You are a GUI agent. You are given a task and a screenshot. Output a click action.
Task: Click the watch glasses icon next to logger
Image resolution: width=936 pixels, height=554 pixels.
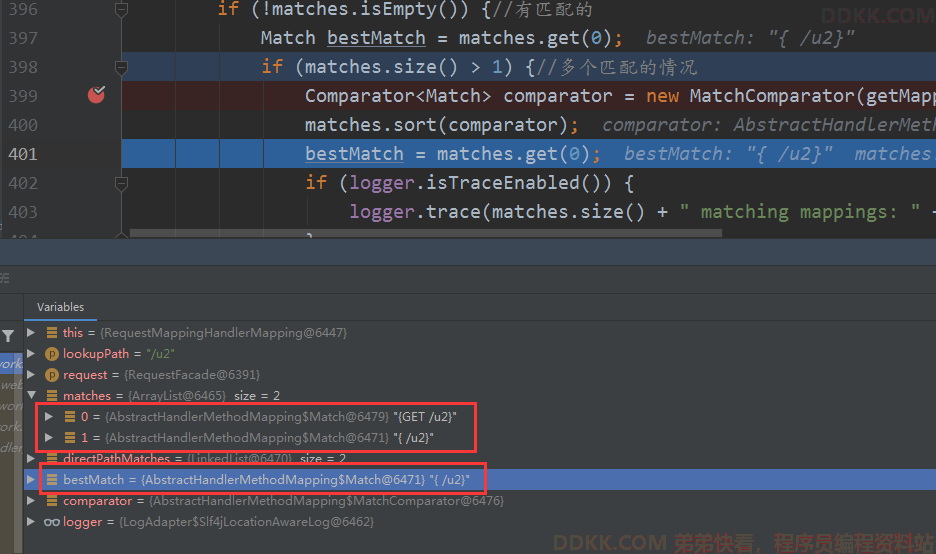click(x=52, y=522)
